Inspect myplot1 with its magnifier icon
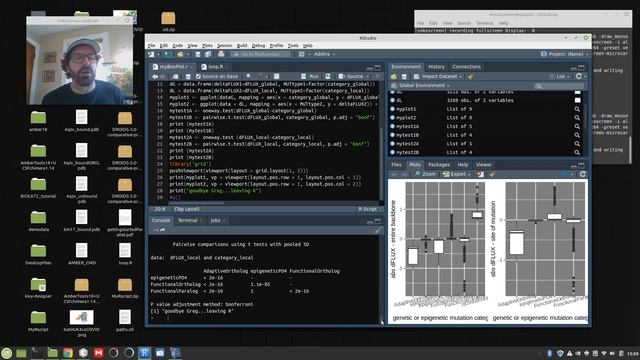Image resolution: width=640 pixels, height=360 pixels. click(577, 109)
